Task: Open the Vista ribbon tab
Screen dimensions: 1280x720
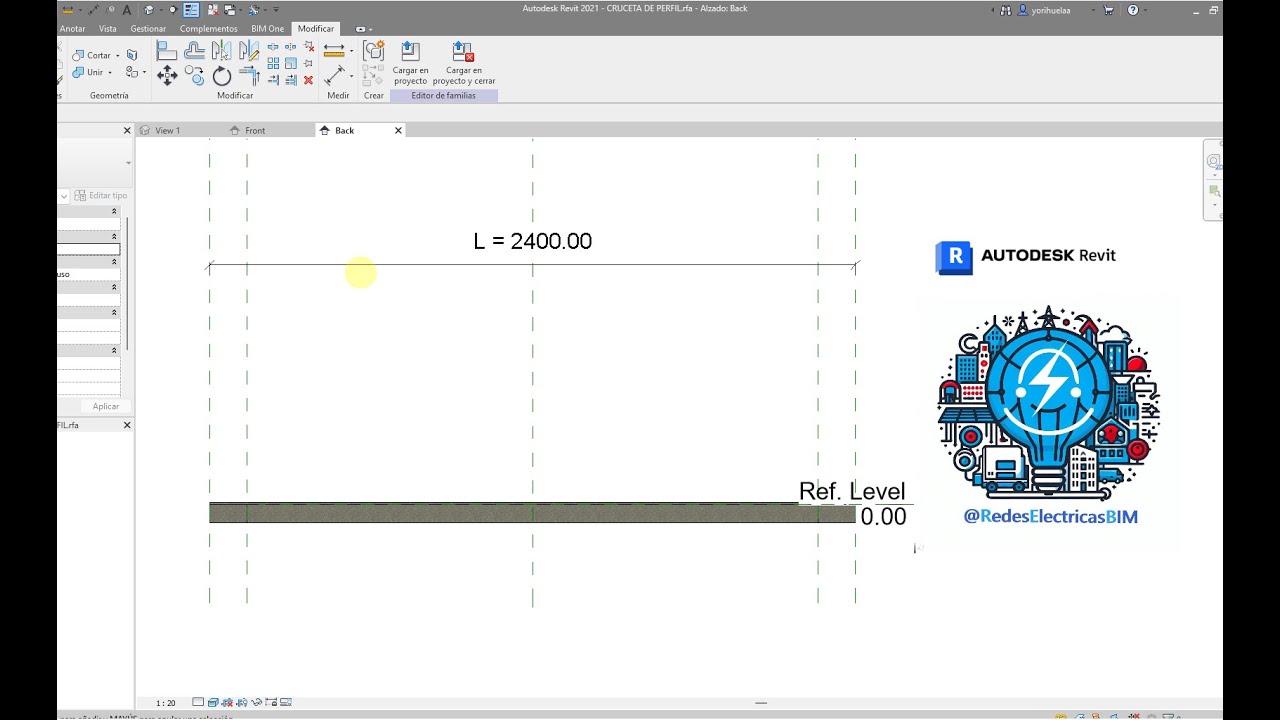Action: click(107, 29)
